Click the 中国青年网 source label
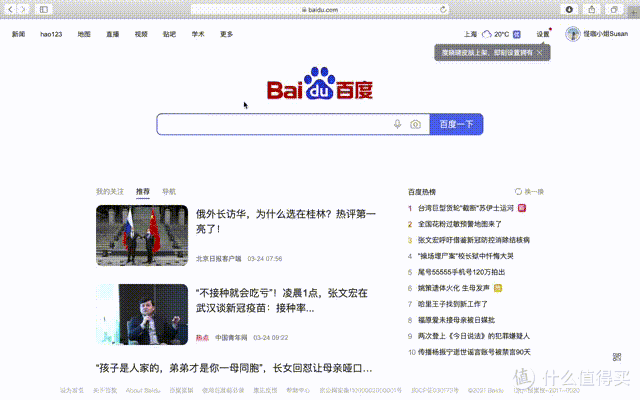640x400 pixels. coord(231,338)
